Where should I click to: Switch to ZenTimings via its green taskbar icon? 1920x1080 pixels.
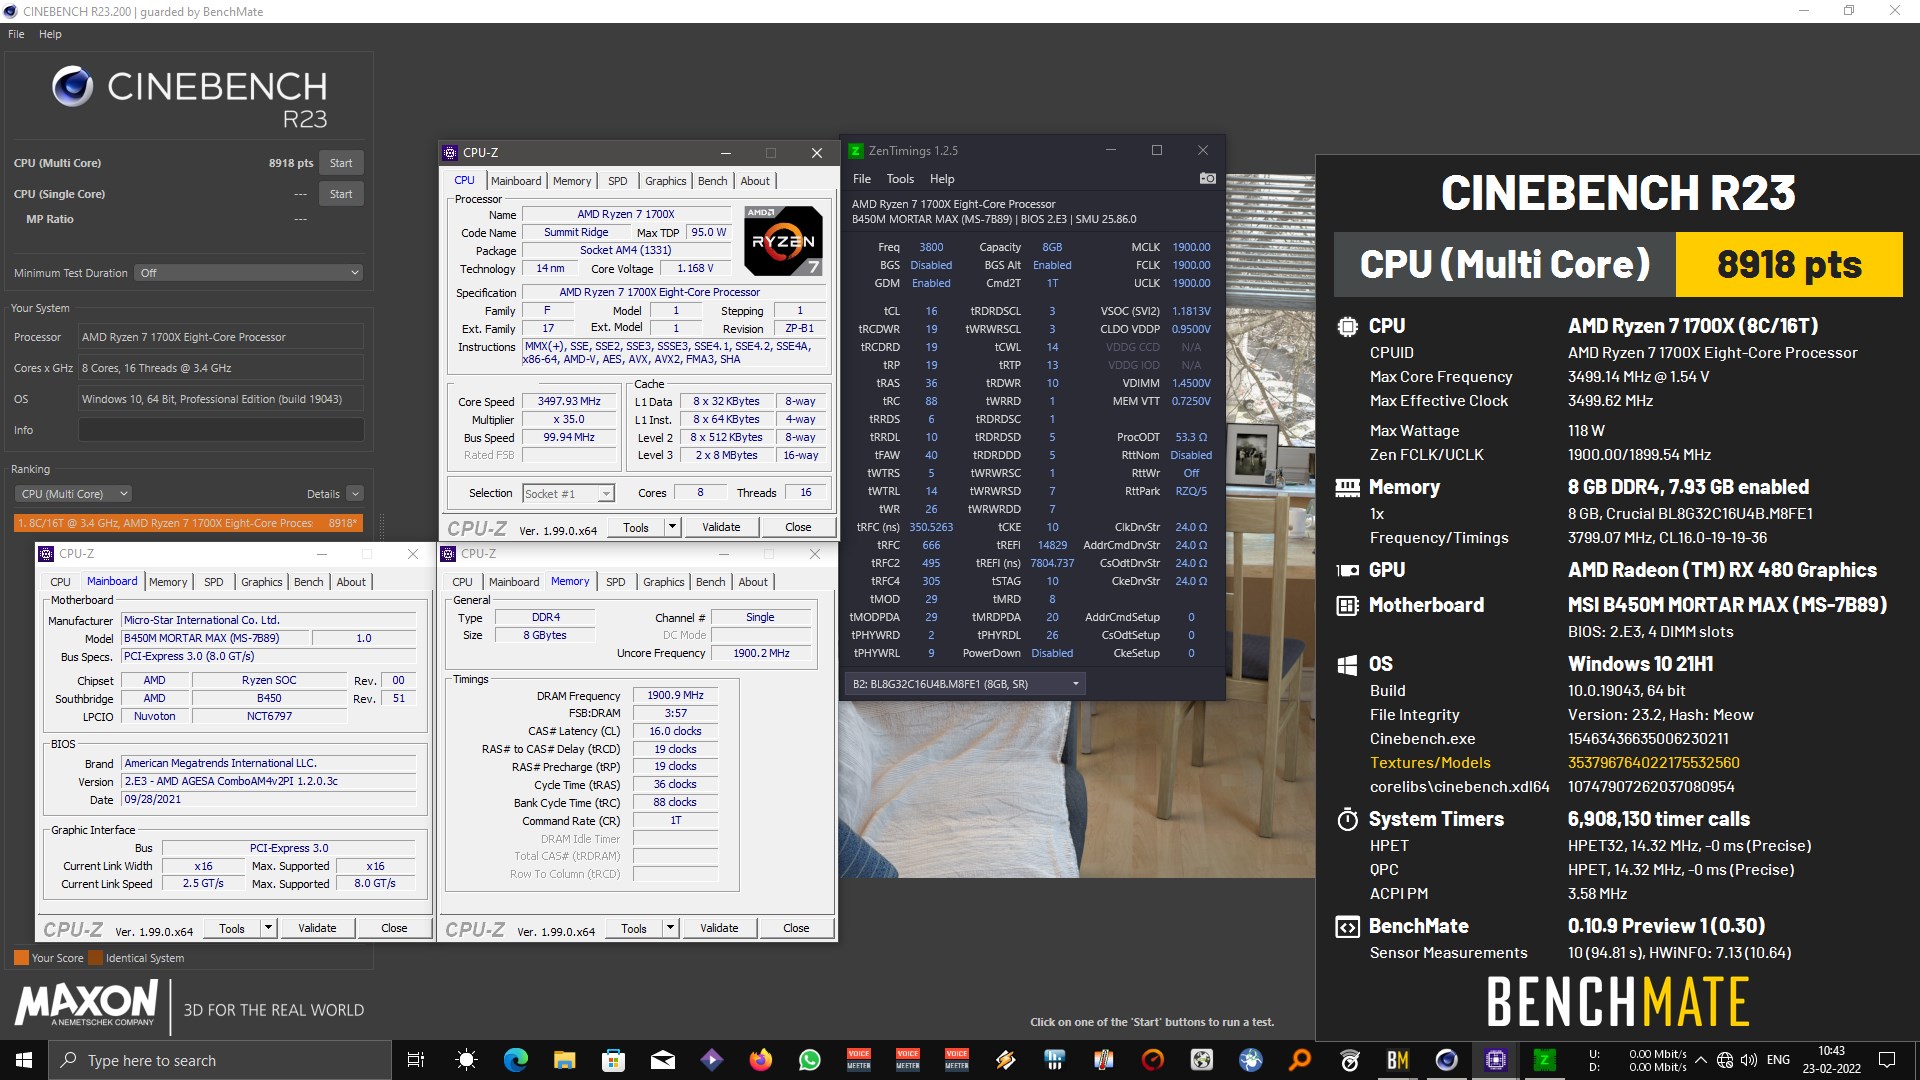click(x=1544, y=1060)
